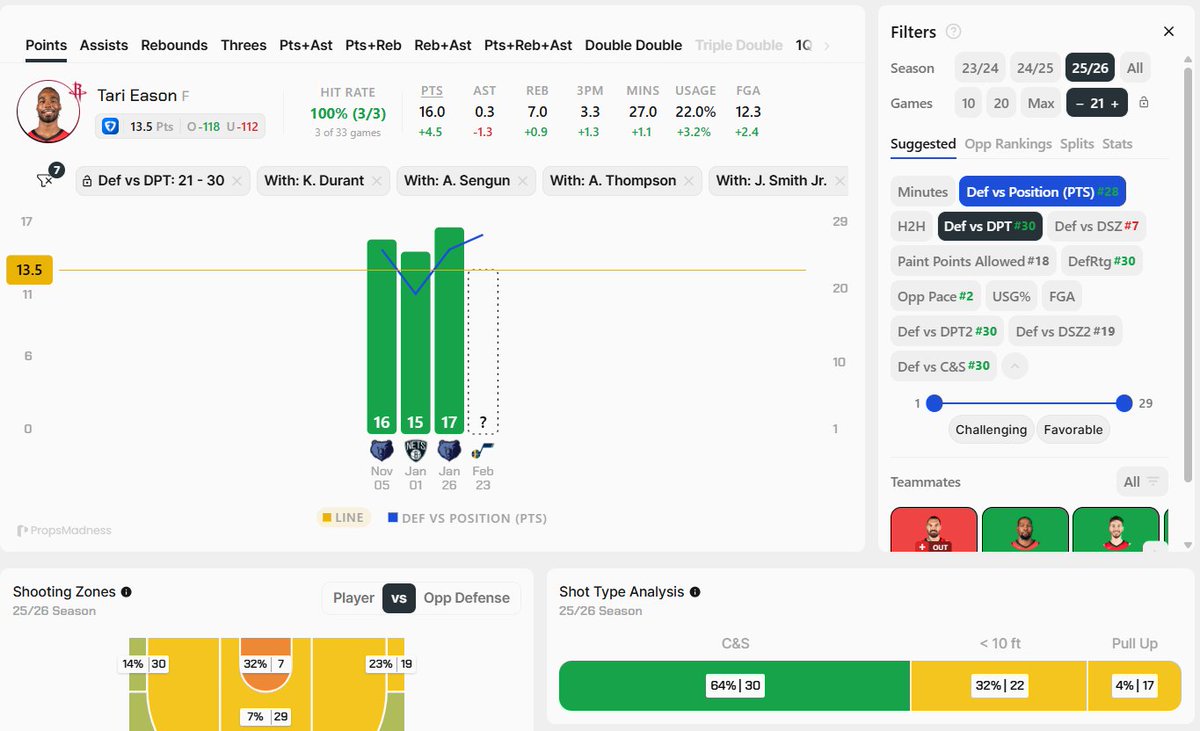Click the sportsbook logo next to 13.5 Pts
The image size is (1200, 731).
112,127
